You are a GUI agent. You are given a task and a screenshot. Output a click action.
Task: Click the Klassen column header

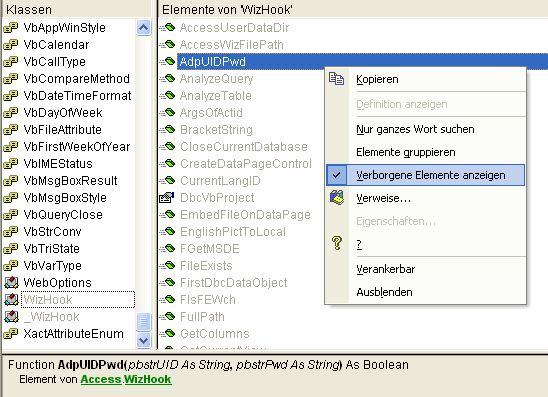[x=77, y=9]
